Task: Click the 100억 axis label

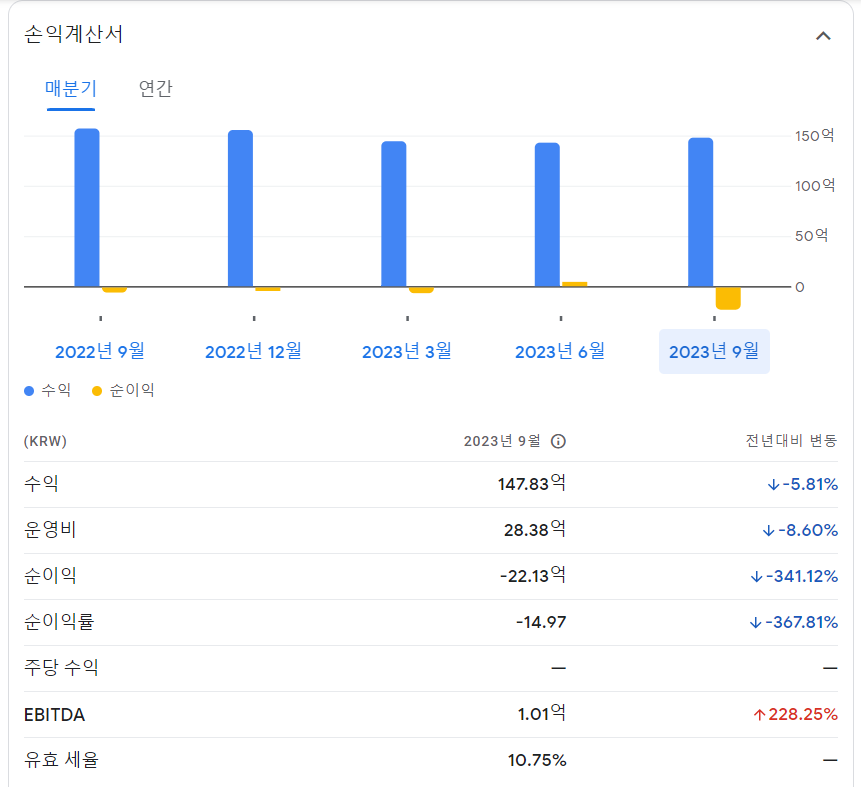Action: click(815, 186)
